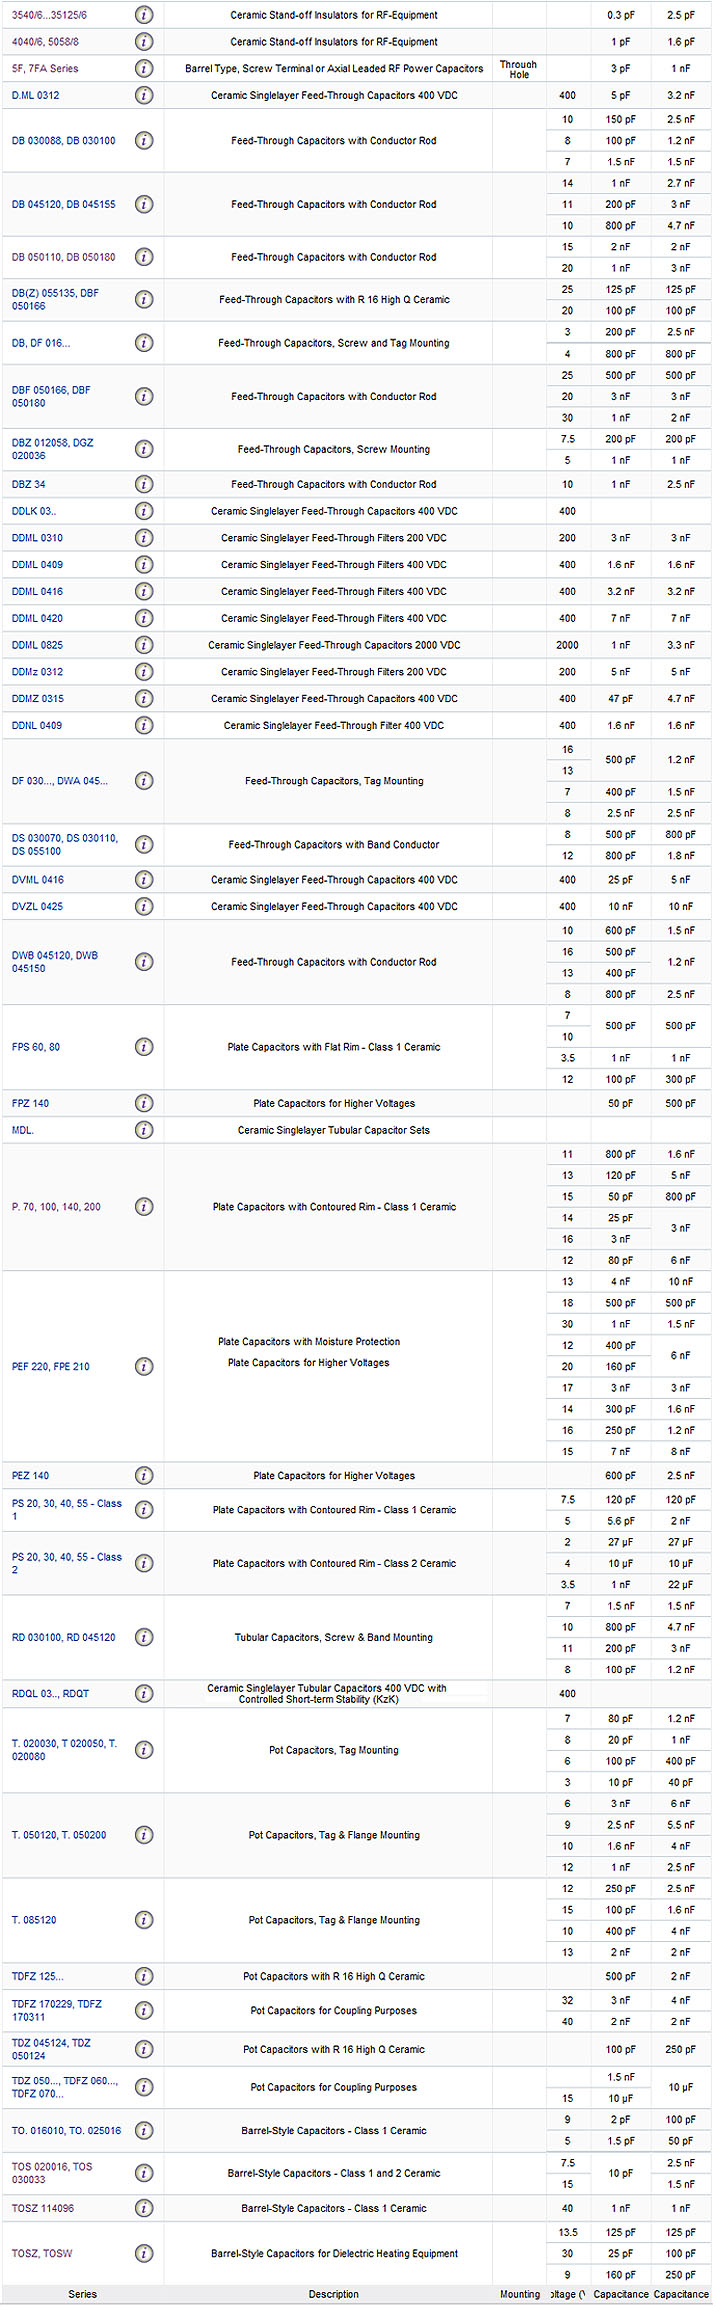Follow DWB 045120, DWB 045150 link
716x2307 pixels.
[55, 962]
